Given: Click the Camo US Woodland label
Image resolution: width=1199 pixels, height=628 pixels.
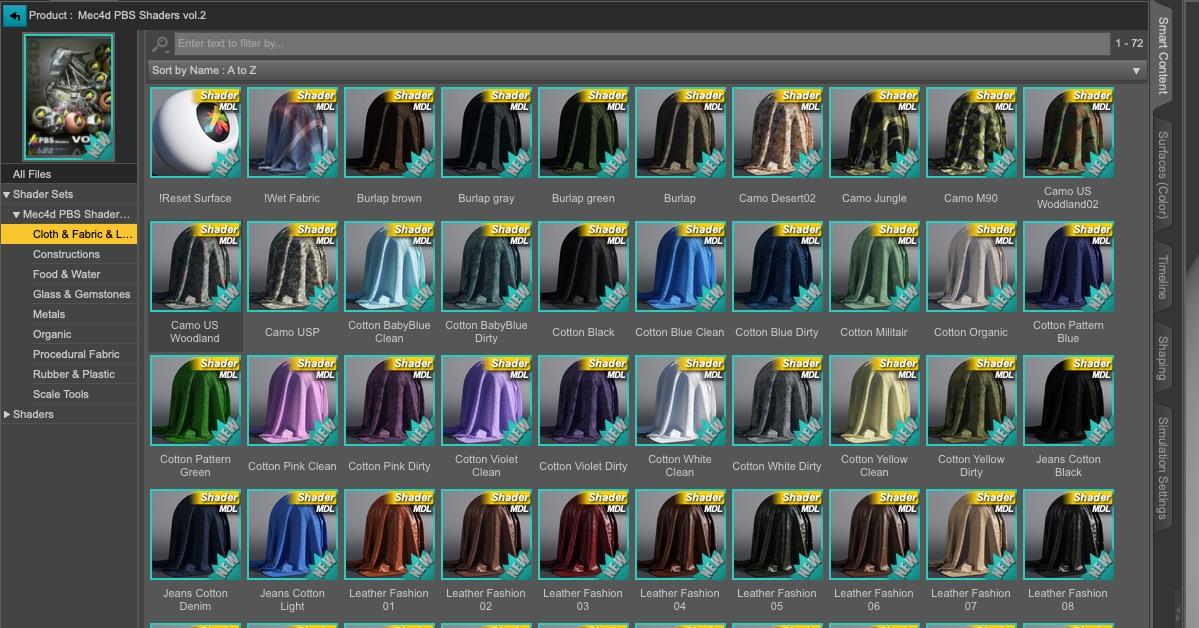Looking at the screenshot, I should coord(195,332).
